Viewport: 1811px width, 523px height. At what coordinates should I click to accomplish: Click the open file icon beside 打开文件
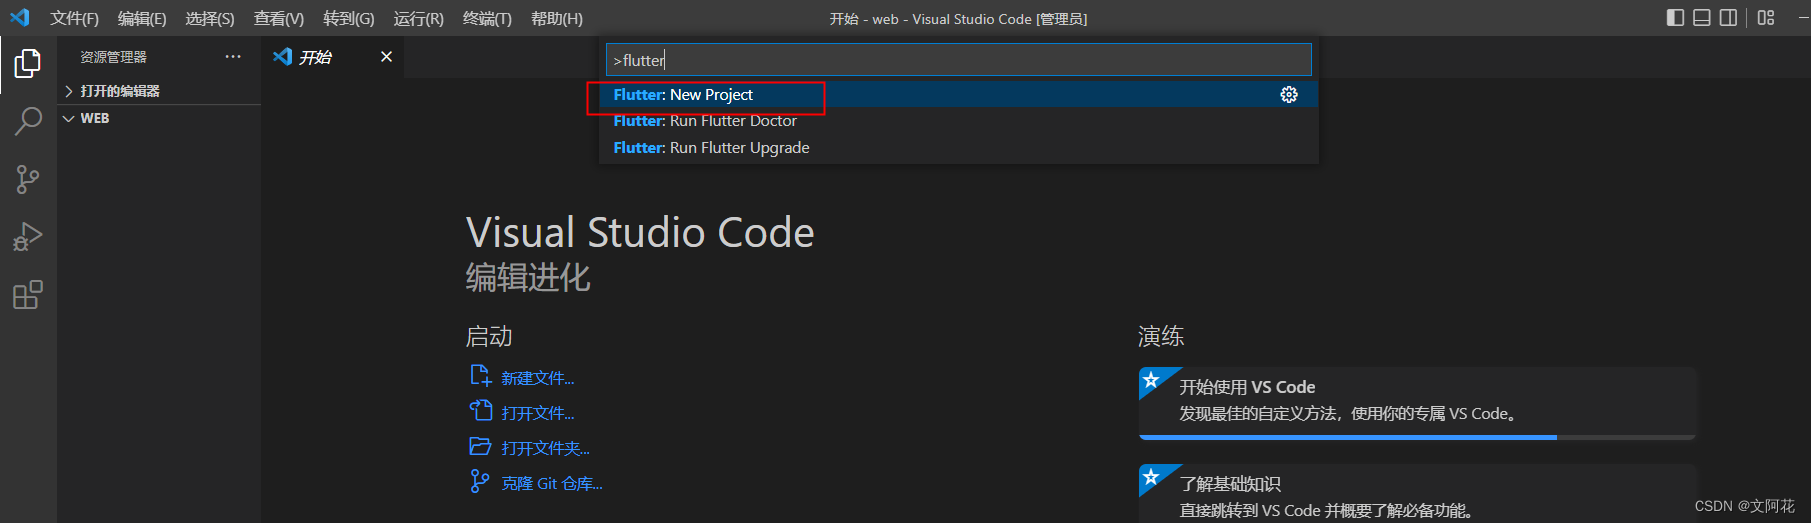481,411
